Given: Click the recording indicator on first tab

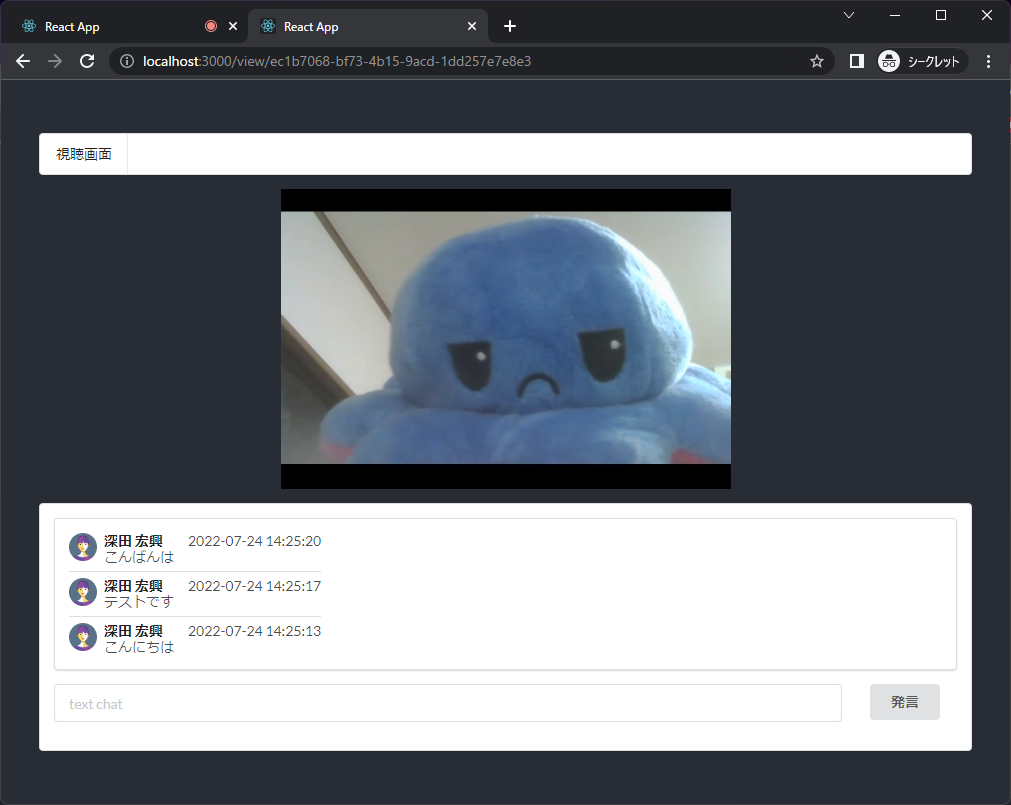Looking at the screenshot, I should (211, 26).
